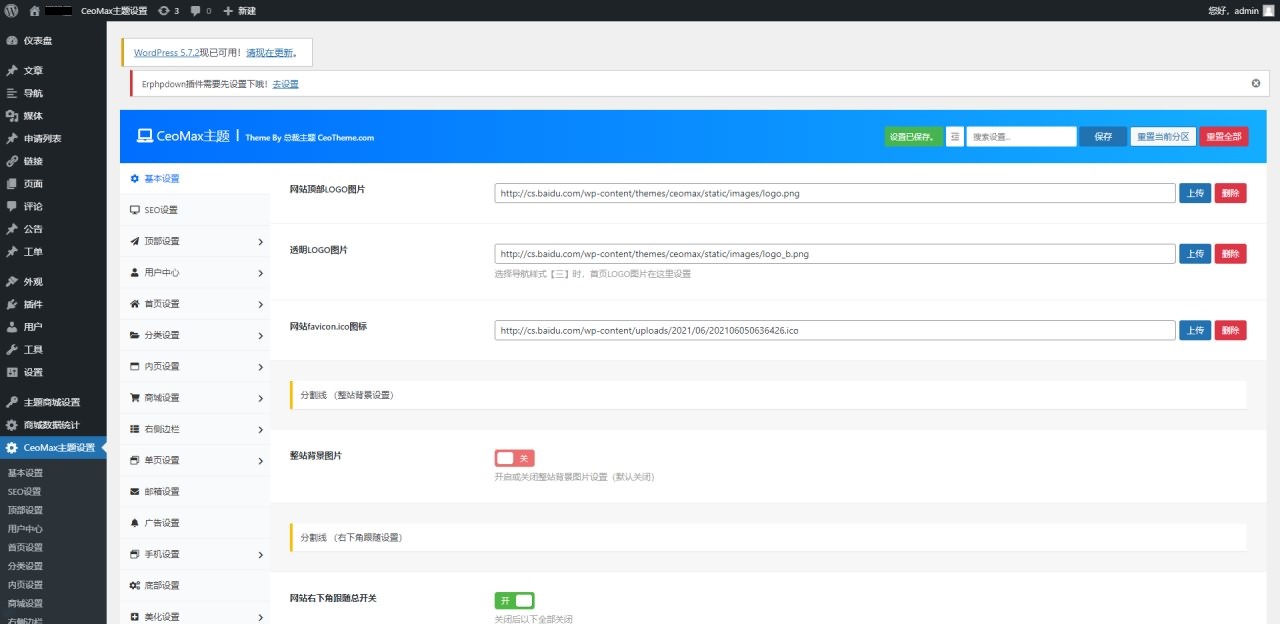The width and height of the screenshot is (1280, 624).
Task: Open the comments bubble icon showing 0
Action: [200, 10]
